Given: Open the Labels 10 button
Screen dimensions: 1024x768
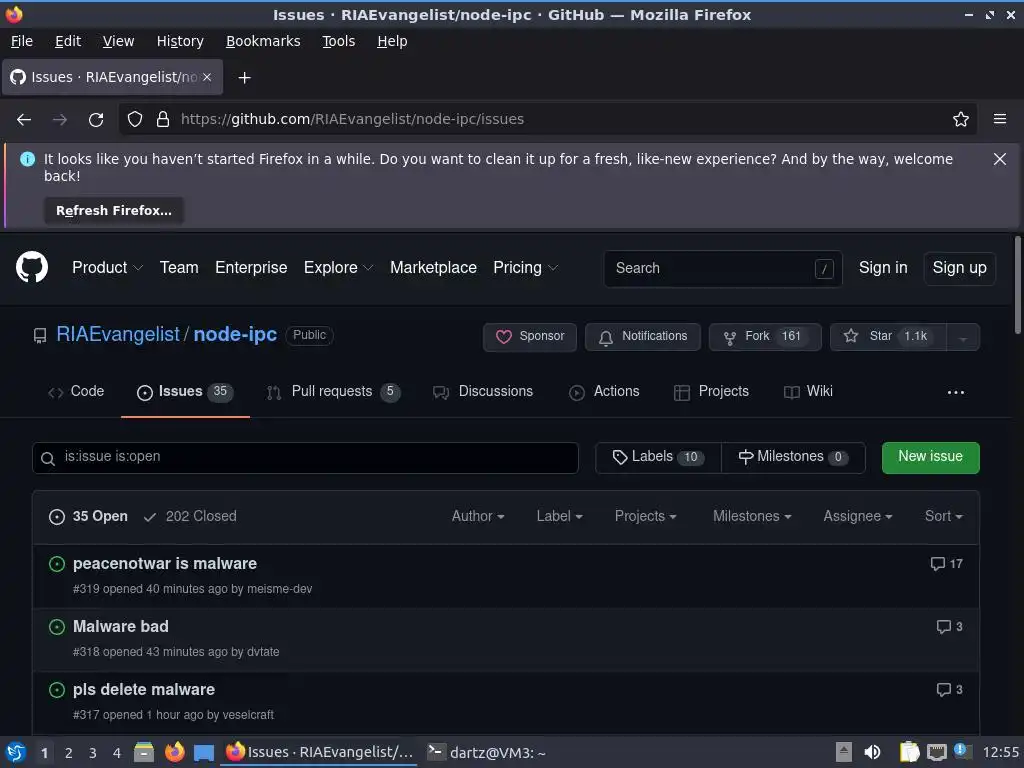Looking at the screenshot, I should pyautogui.click(x=658, y=457).
